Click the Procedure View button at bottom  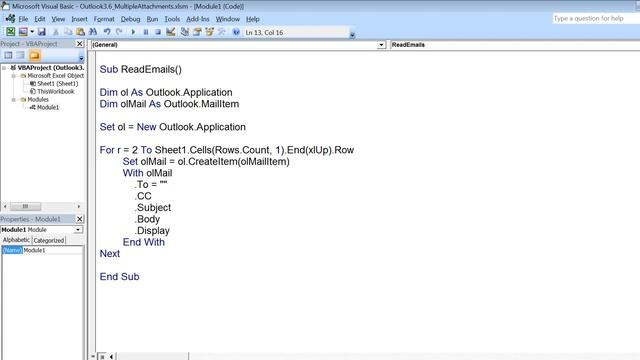click(93, 357)
